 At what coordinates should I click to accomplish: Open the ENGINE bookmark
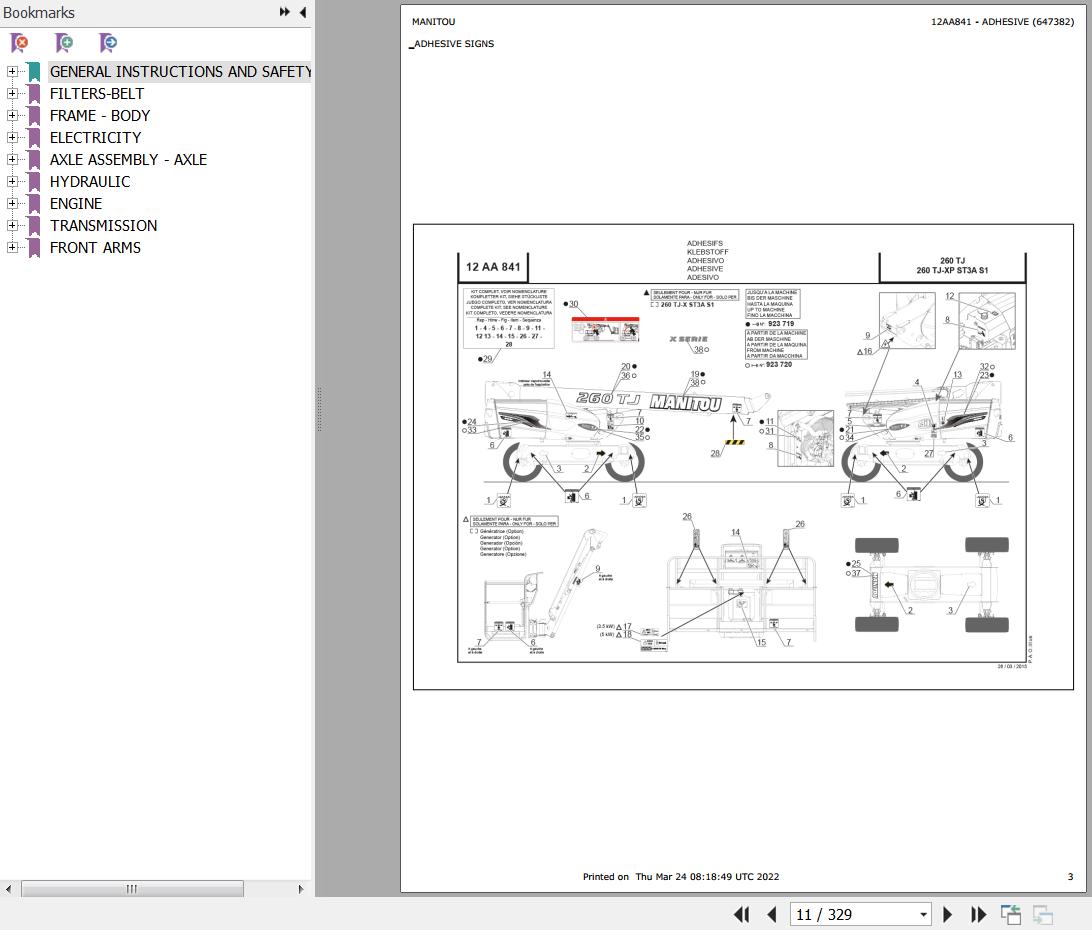76,203
